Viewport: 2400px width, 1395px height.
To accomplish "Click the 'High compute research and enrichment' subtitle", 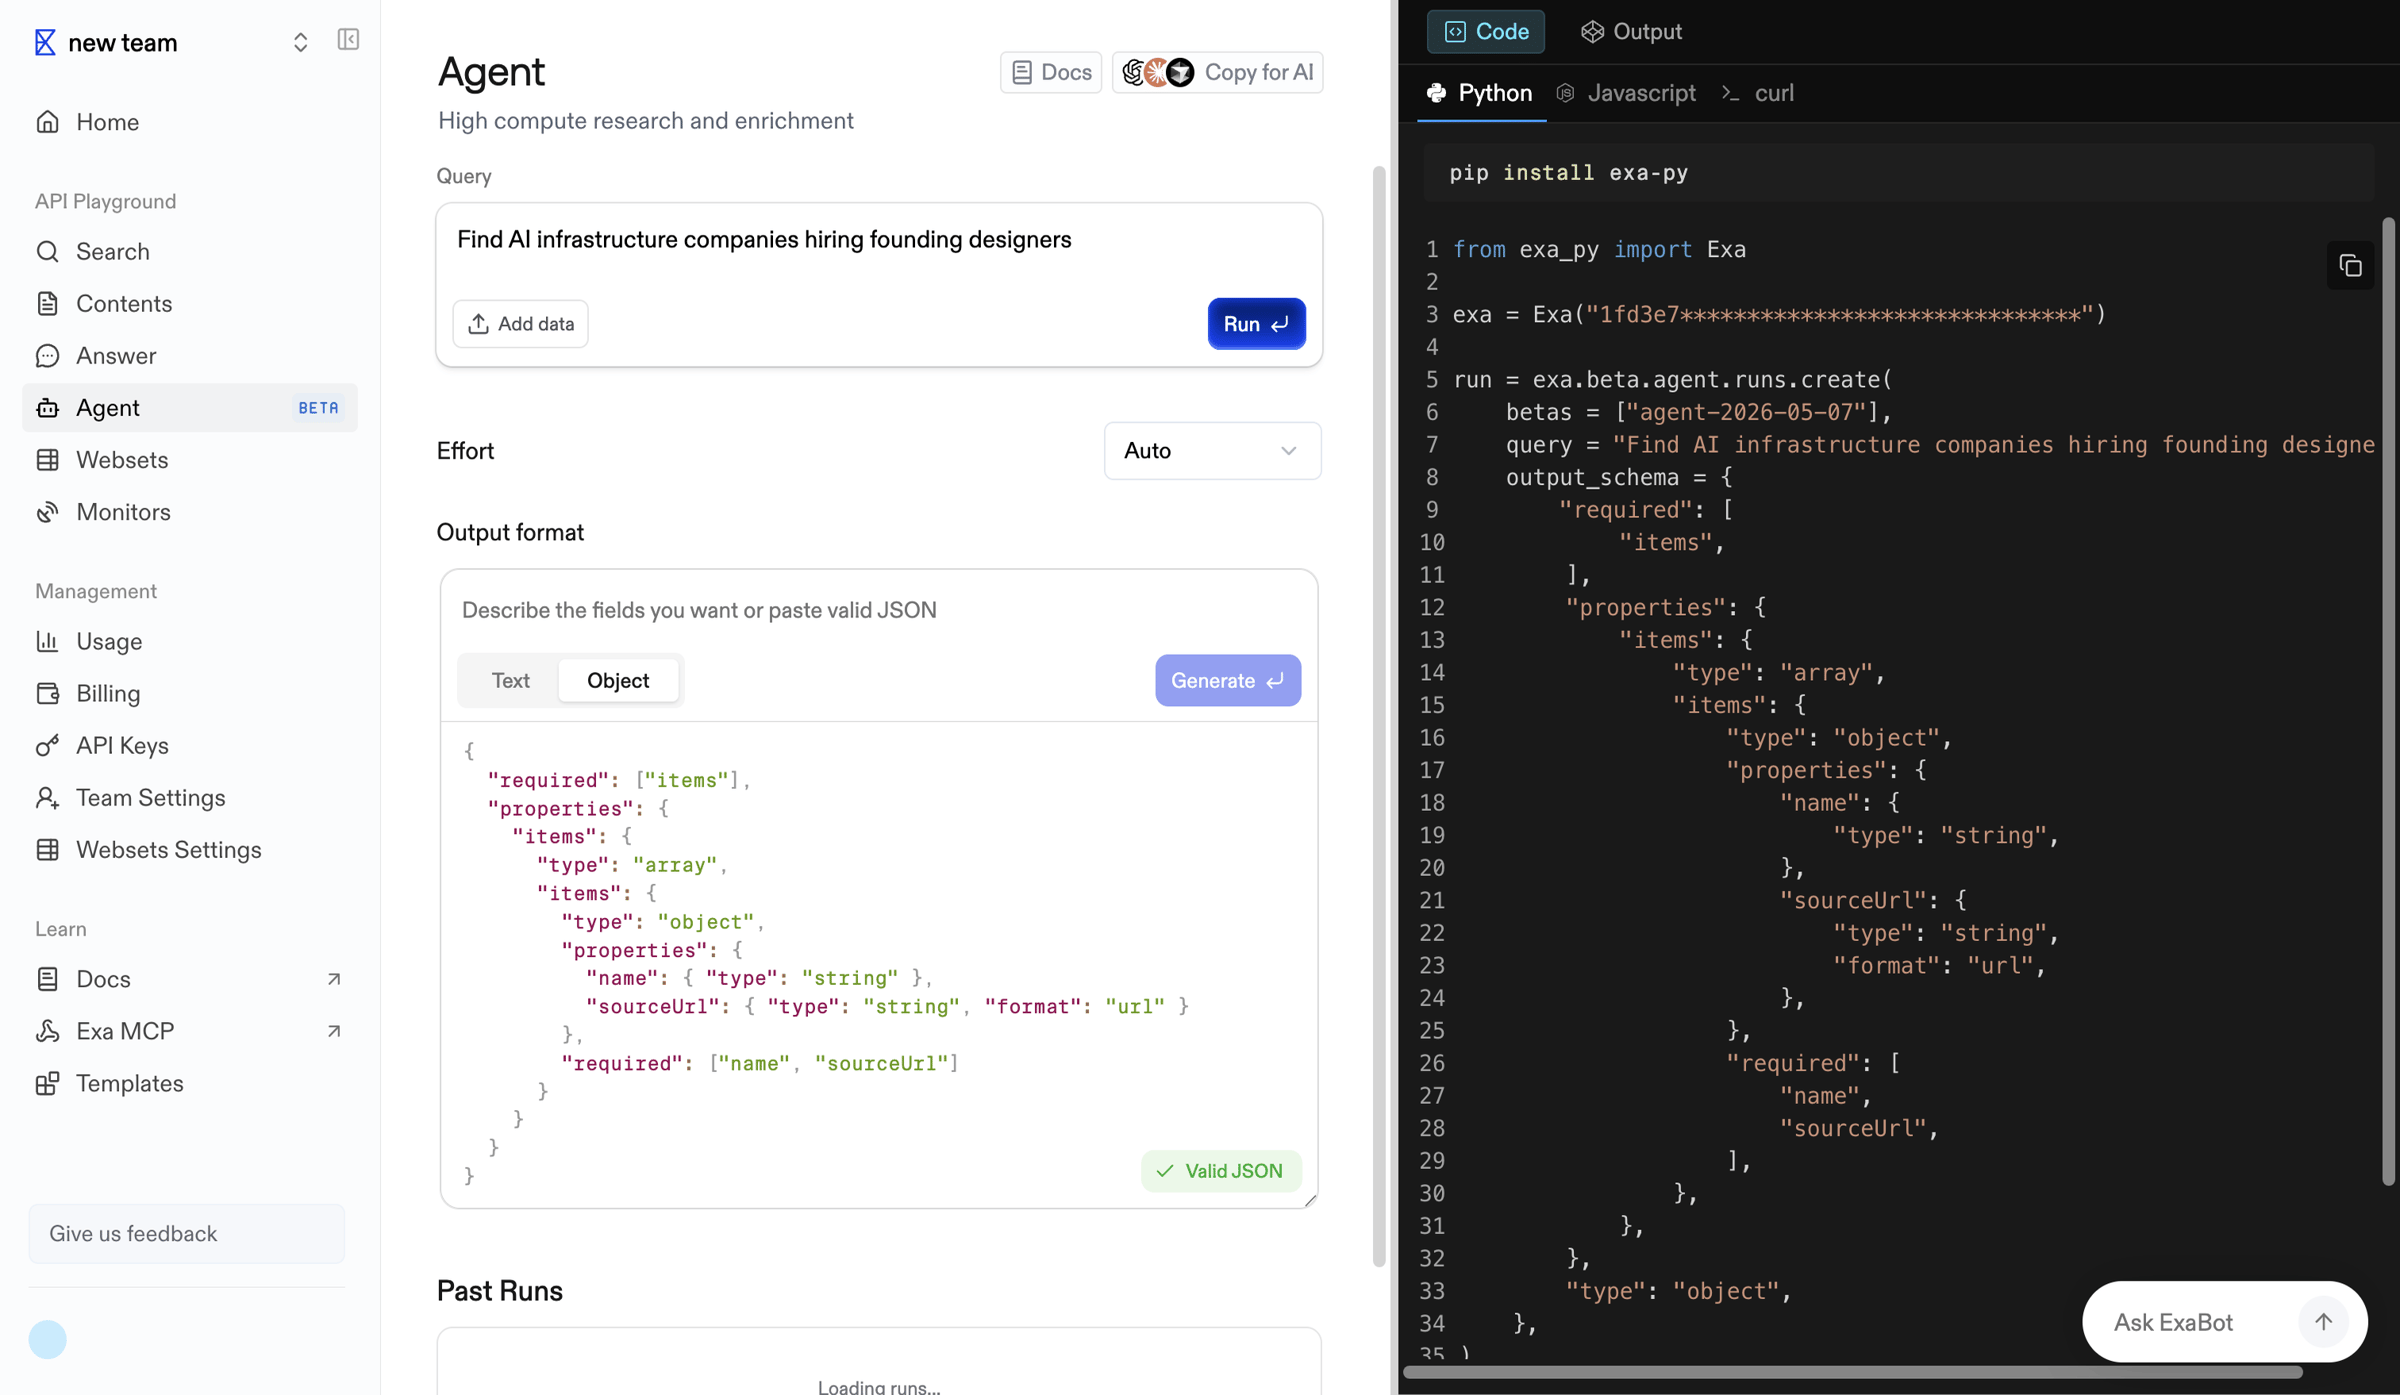I will [x=645, y=121].
